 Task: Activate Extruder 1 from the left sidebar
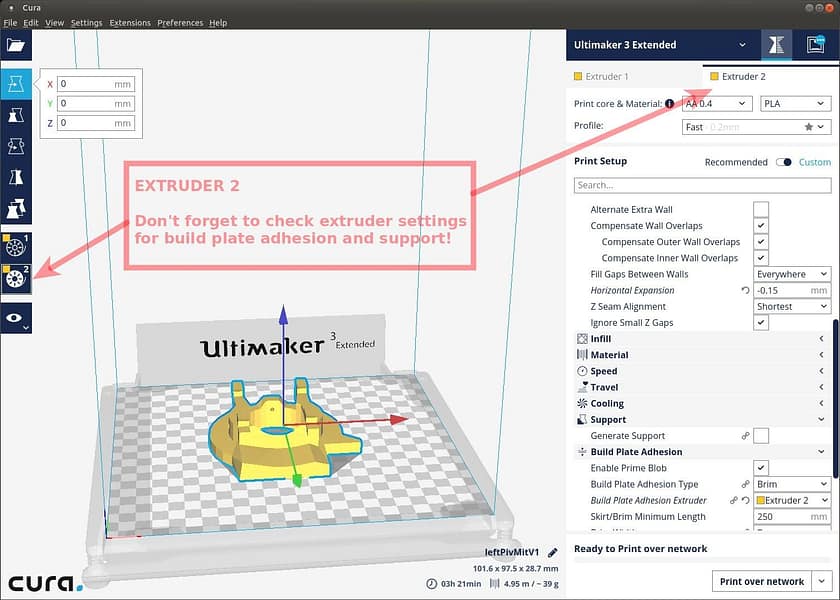coord(14,245)
